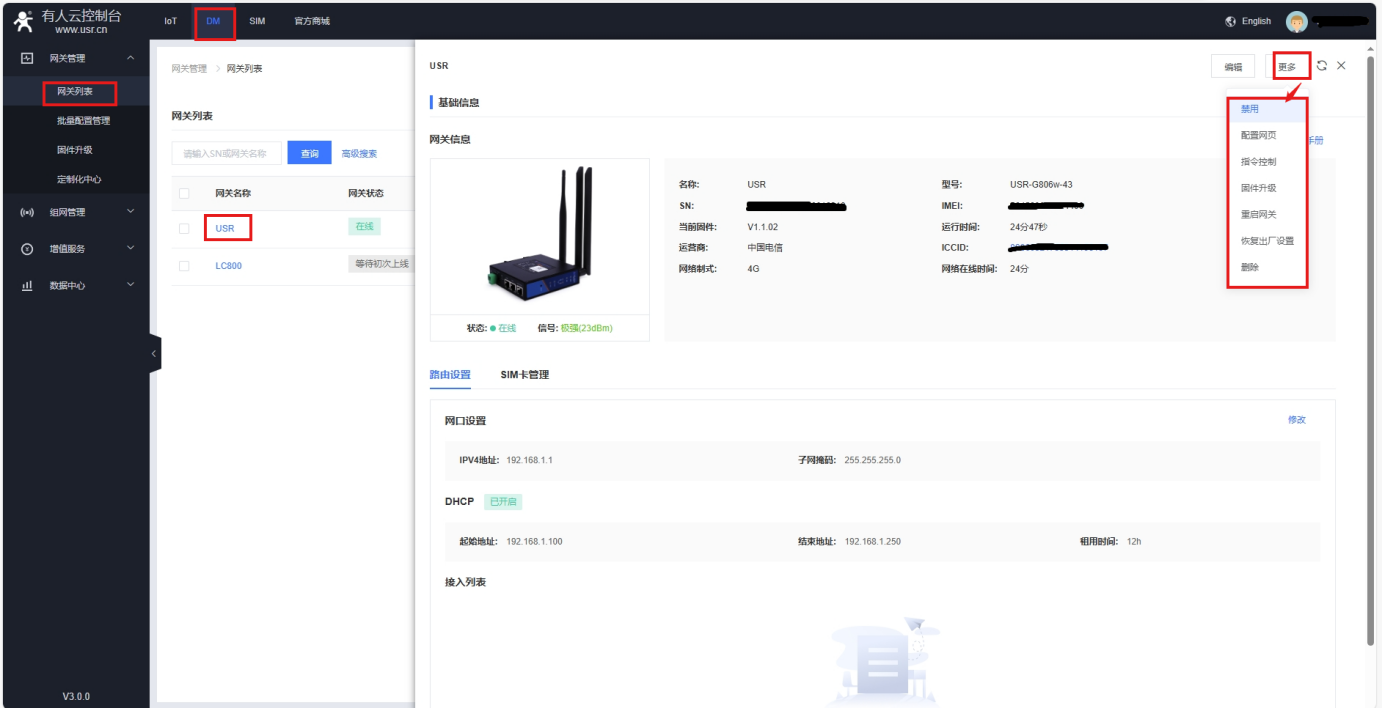This screenshot has width=1382, height=708.
Task: Open the 更多 dropdown button
Action: tap(1287, 67)
